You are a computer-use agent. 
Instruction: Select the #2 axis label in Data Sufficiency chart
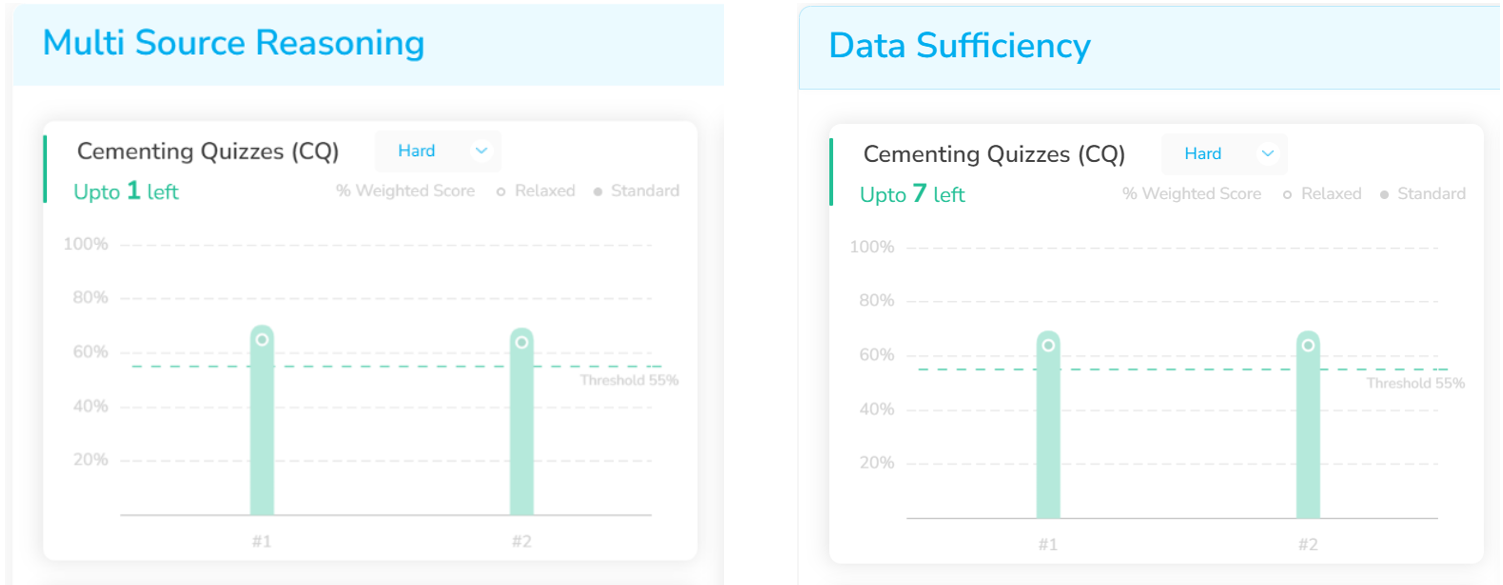tap(1308, 545)
